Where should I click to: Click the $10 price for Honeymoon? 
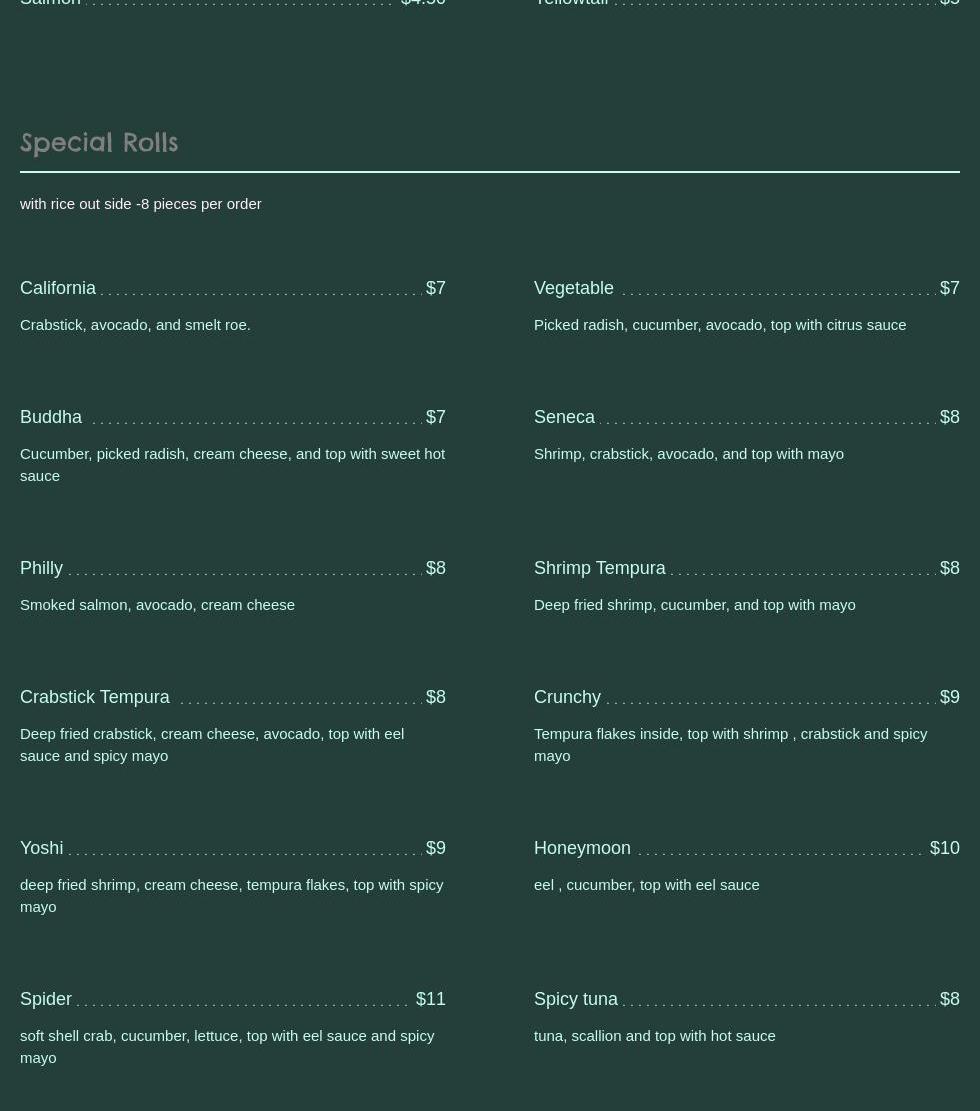coord(944,848)
